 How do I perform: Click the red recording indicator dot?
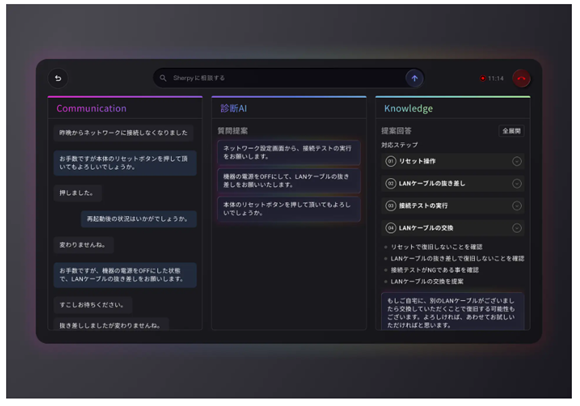[x=482, y=78]
